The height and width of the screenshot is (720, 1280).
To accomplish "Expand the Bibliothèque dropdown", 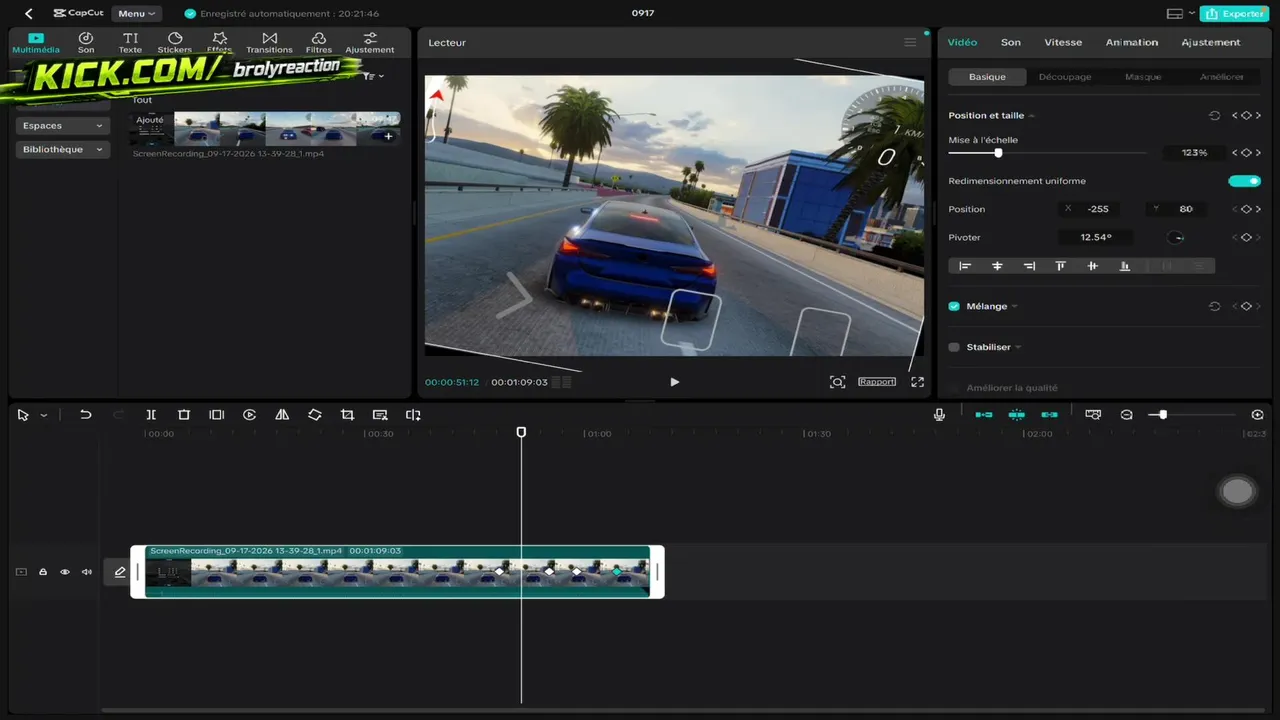I will 62,149.
